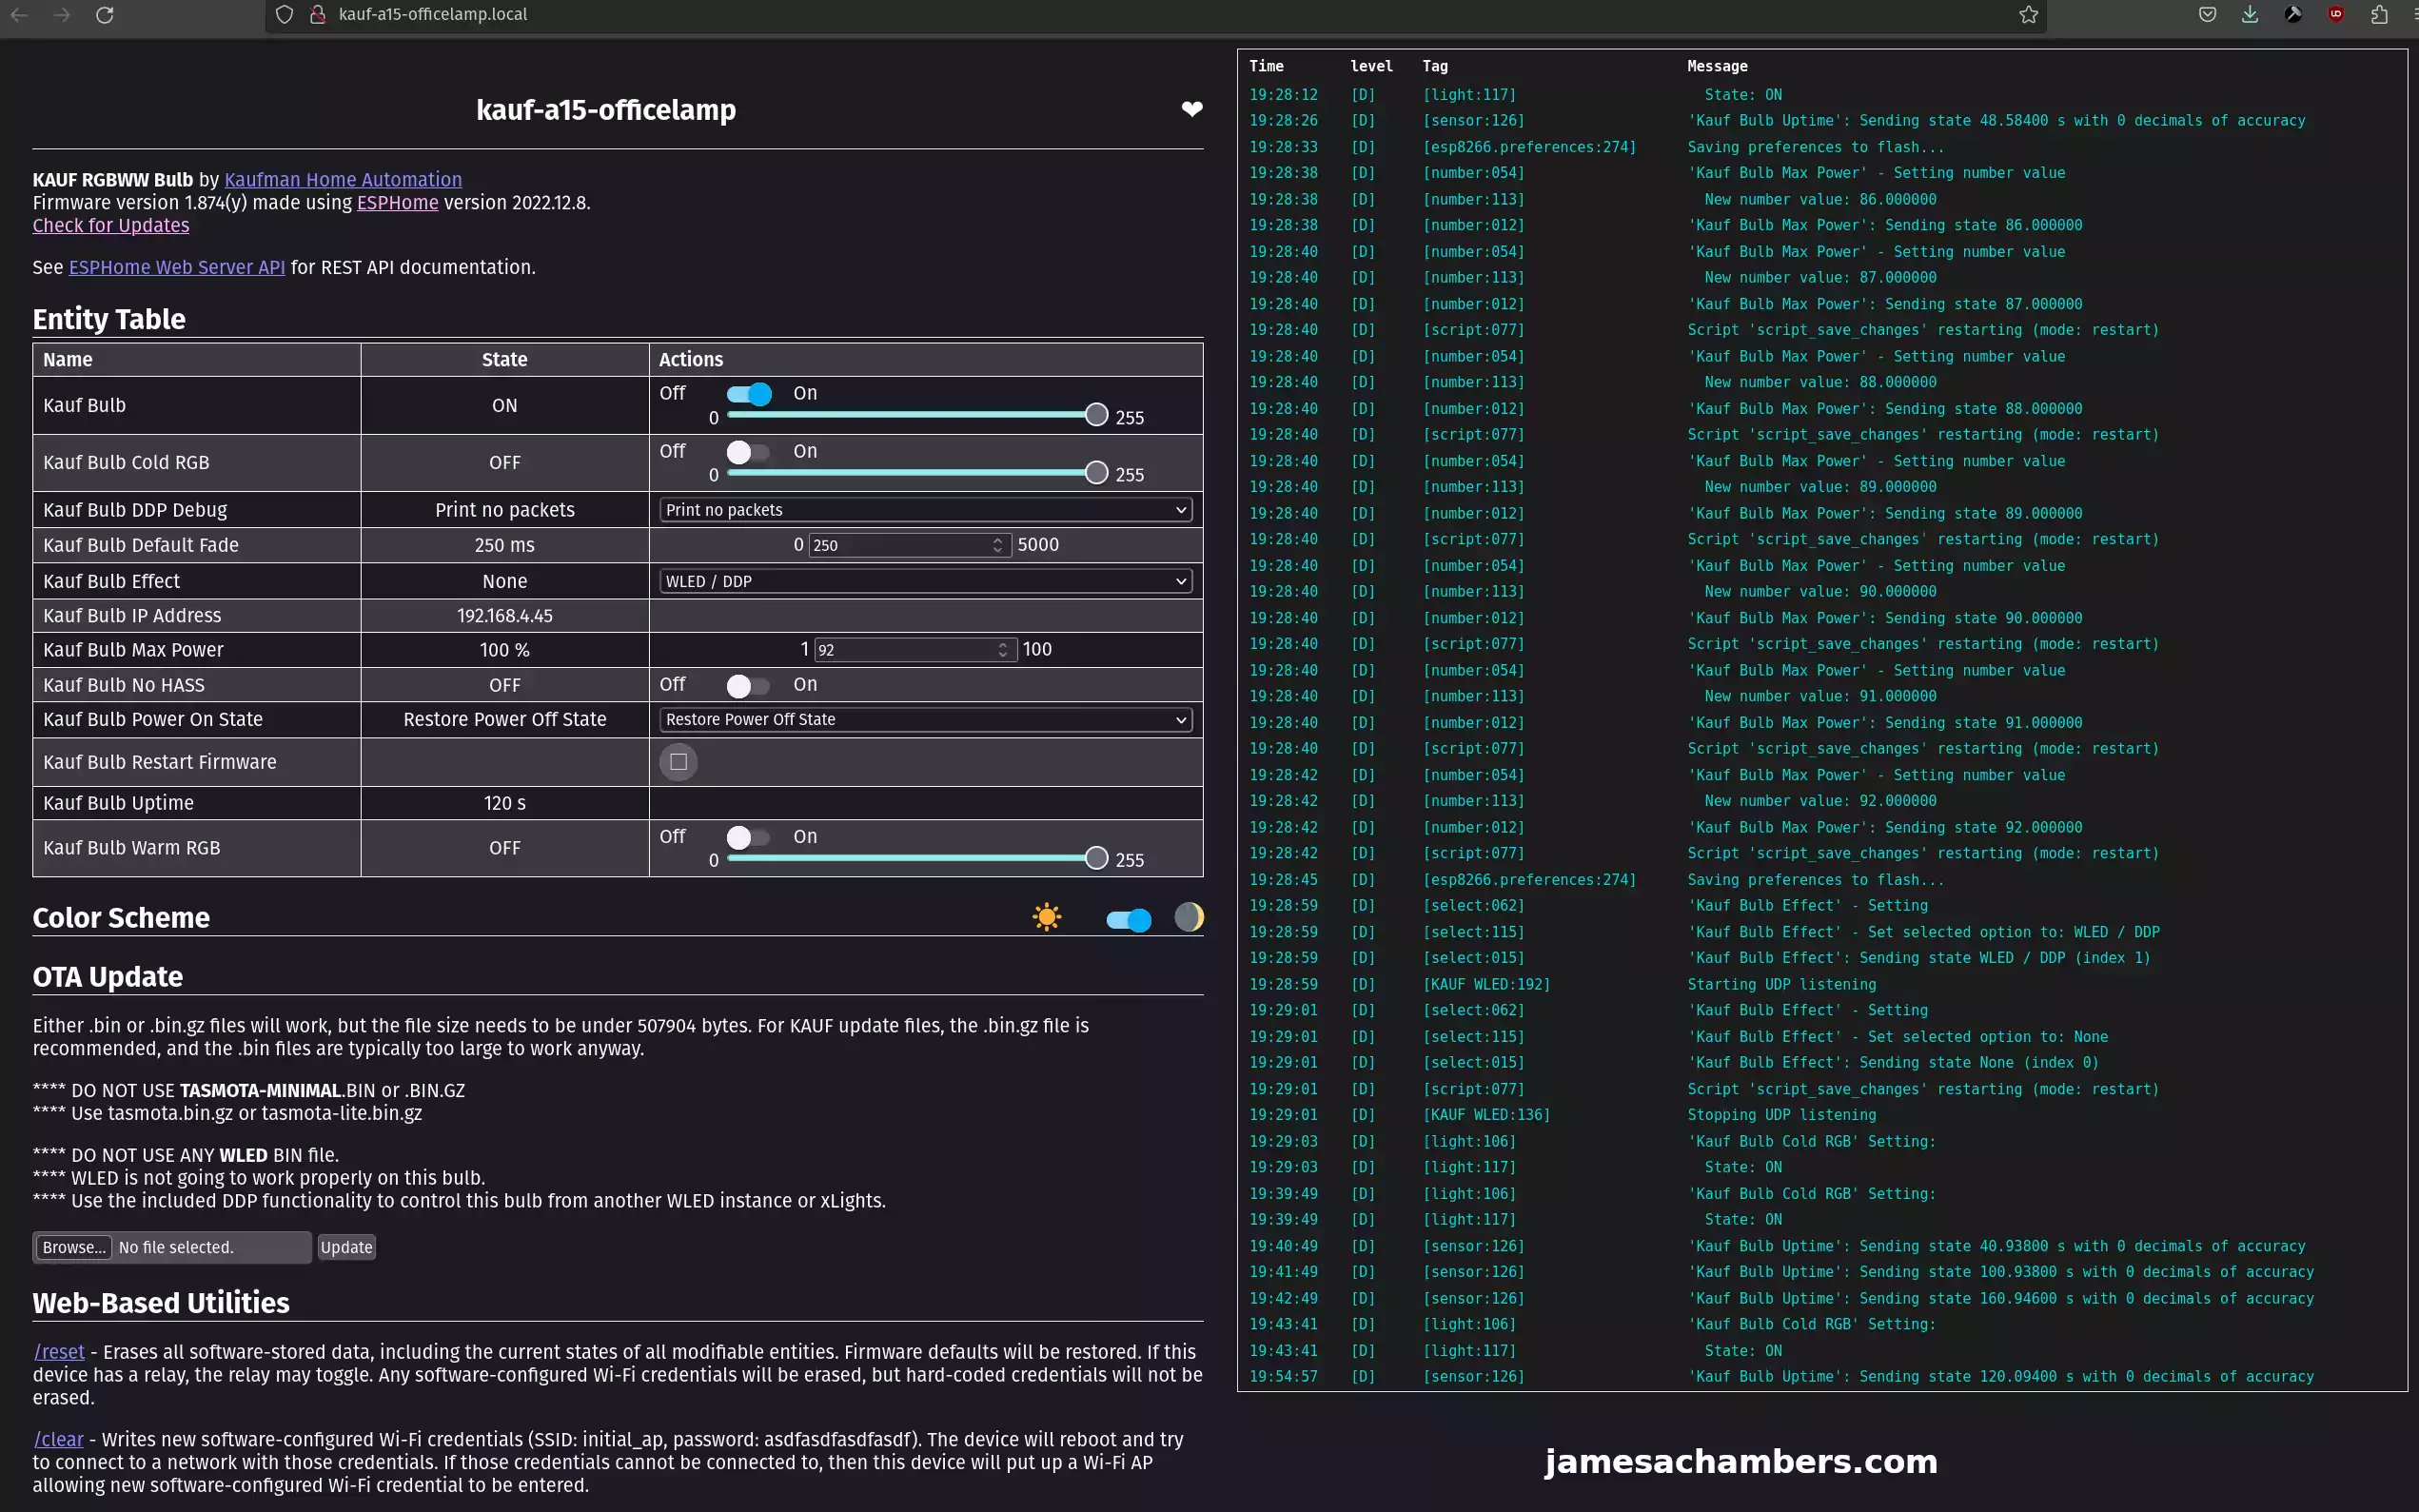The image size is (2419, 1512).
Task: Click the browser security lock icon
Action: (x=313, y=14)
